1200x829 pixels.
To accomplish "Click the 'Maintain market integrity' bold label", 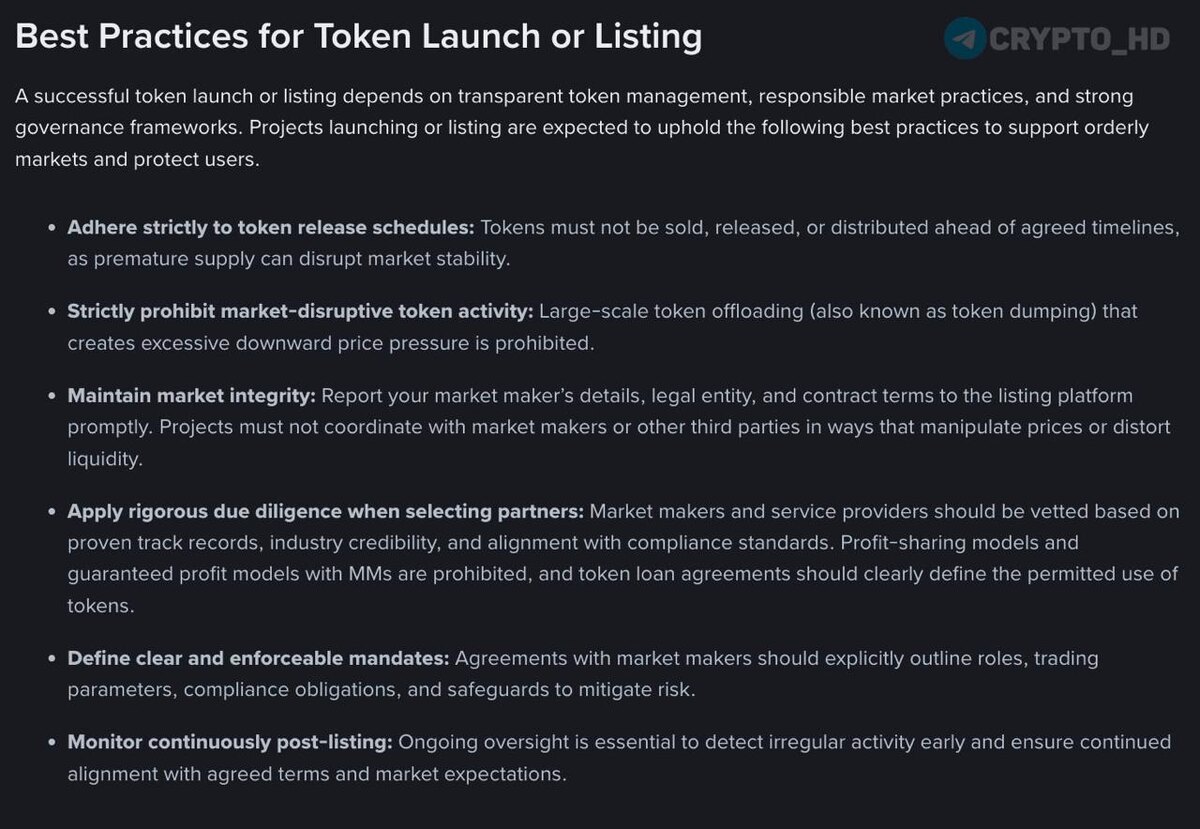I will (191, 395).
